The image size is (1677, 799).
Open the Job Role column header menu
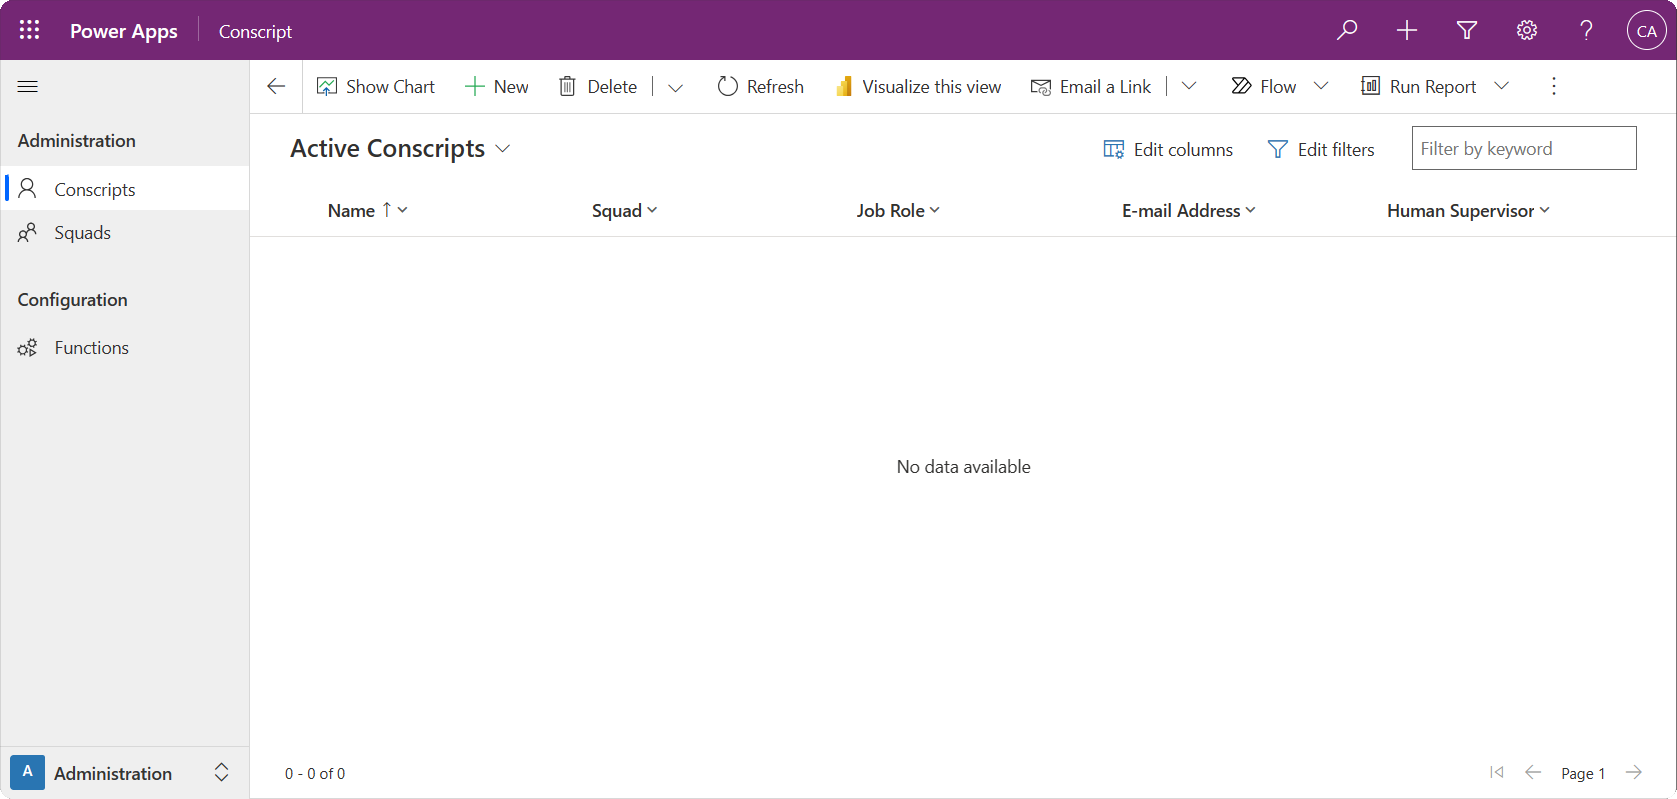click(x=898, y=211)
